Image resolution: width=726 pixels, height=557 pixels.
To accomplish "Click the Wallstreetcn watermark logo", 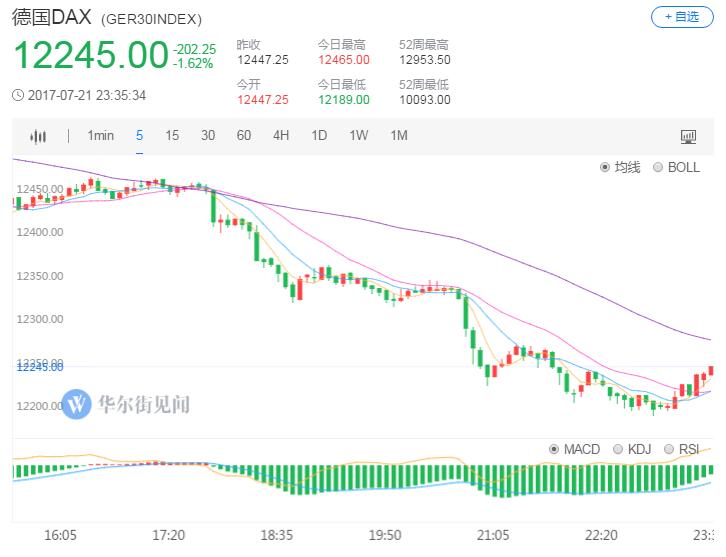I will tap(76, 404).
